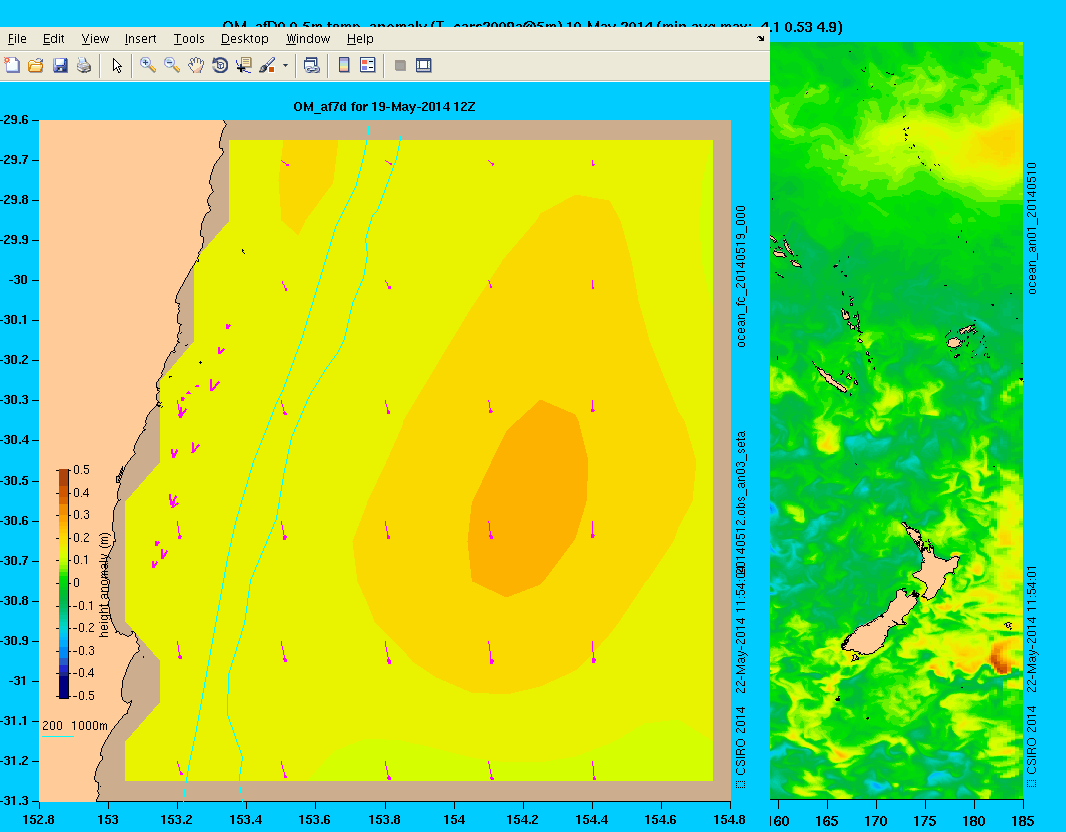Screen dimensions: 1066x832
Task: Open the Tools menu
Action: [x=189, y=39]
